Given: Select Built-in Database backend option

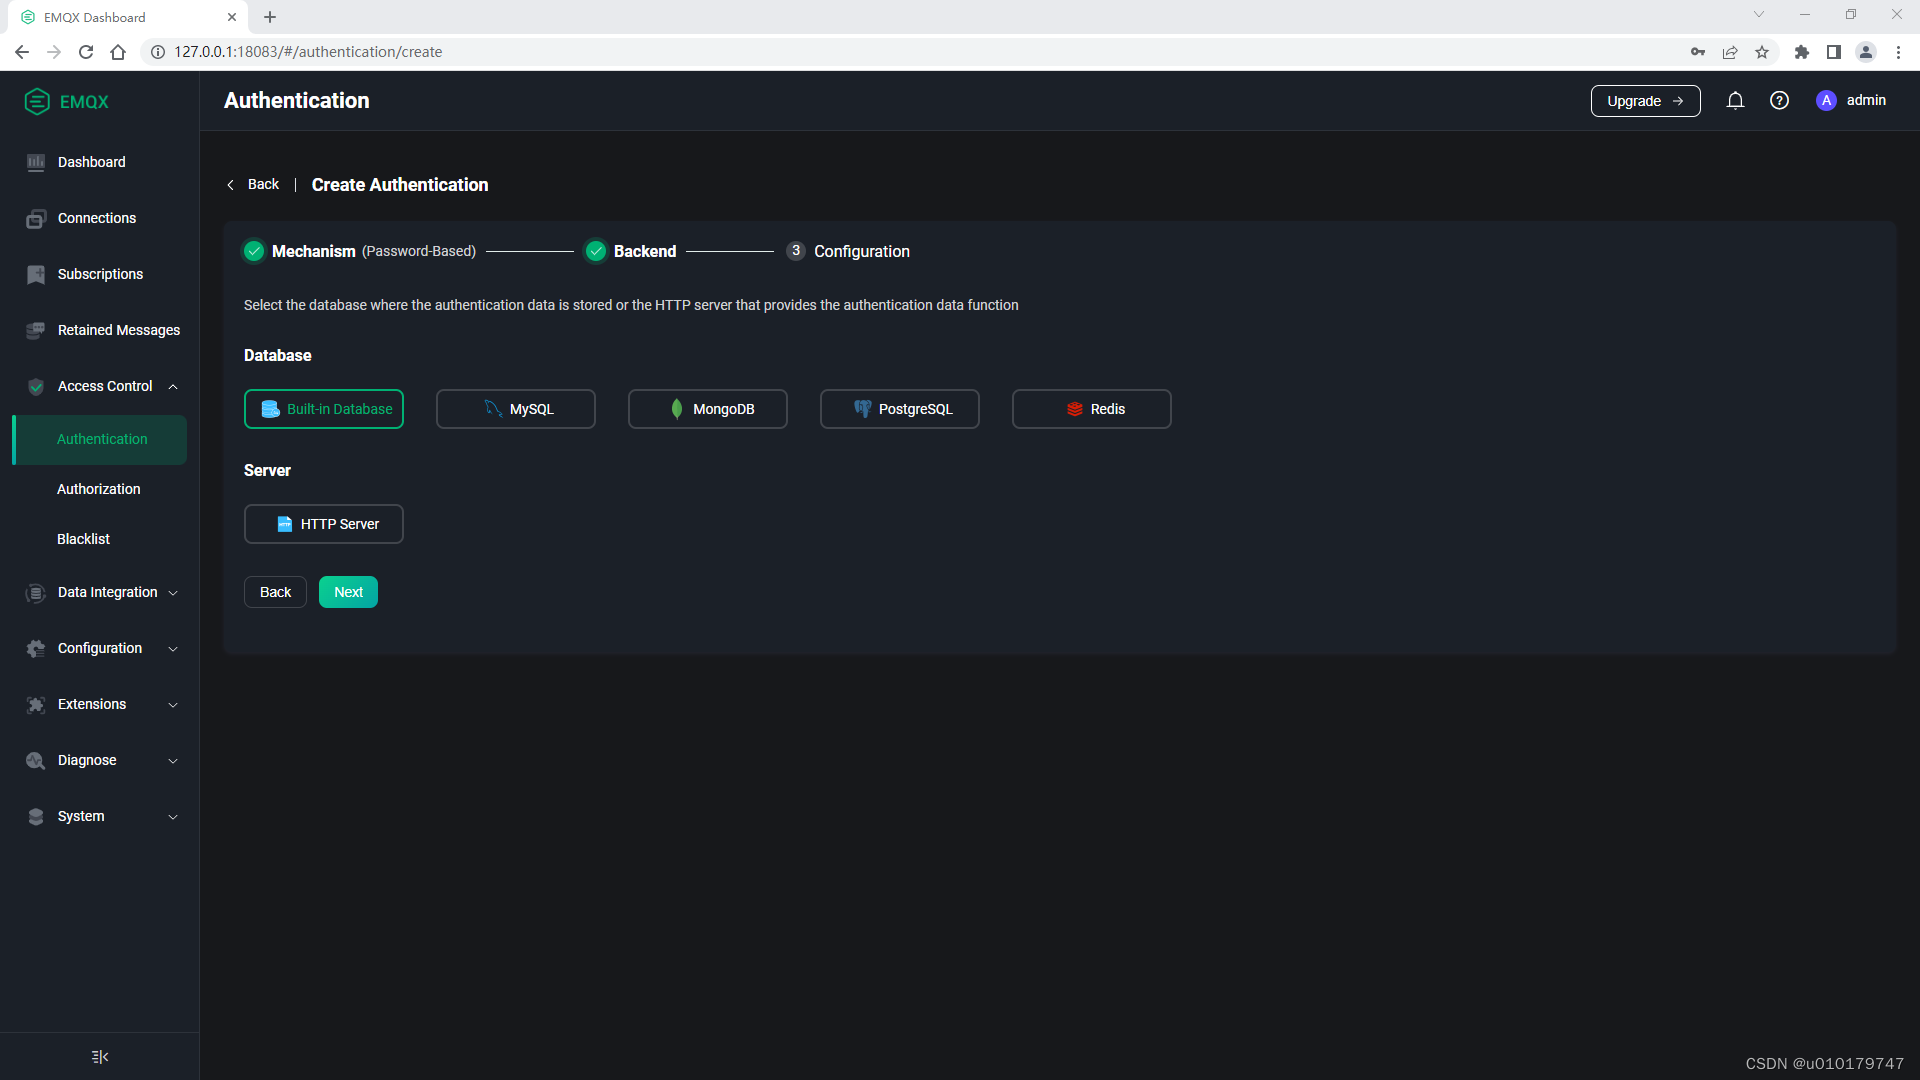Looking at the screenshot, I should 324,409.
